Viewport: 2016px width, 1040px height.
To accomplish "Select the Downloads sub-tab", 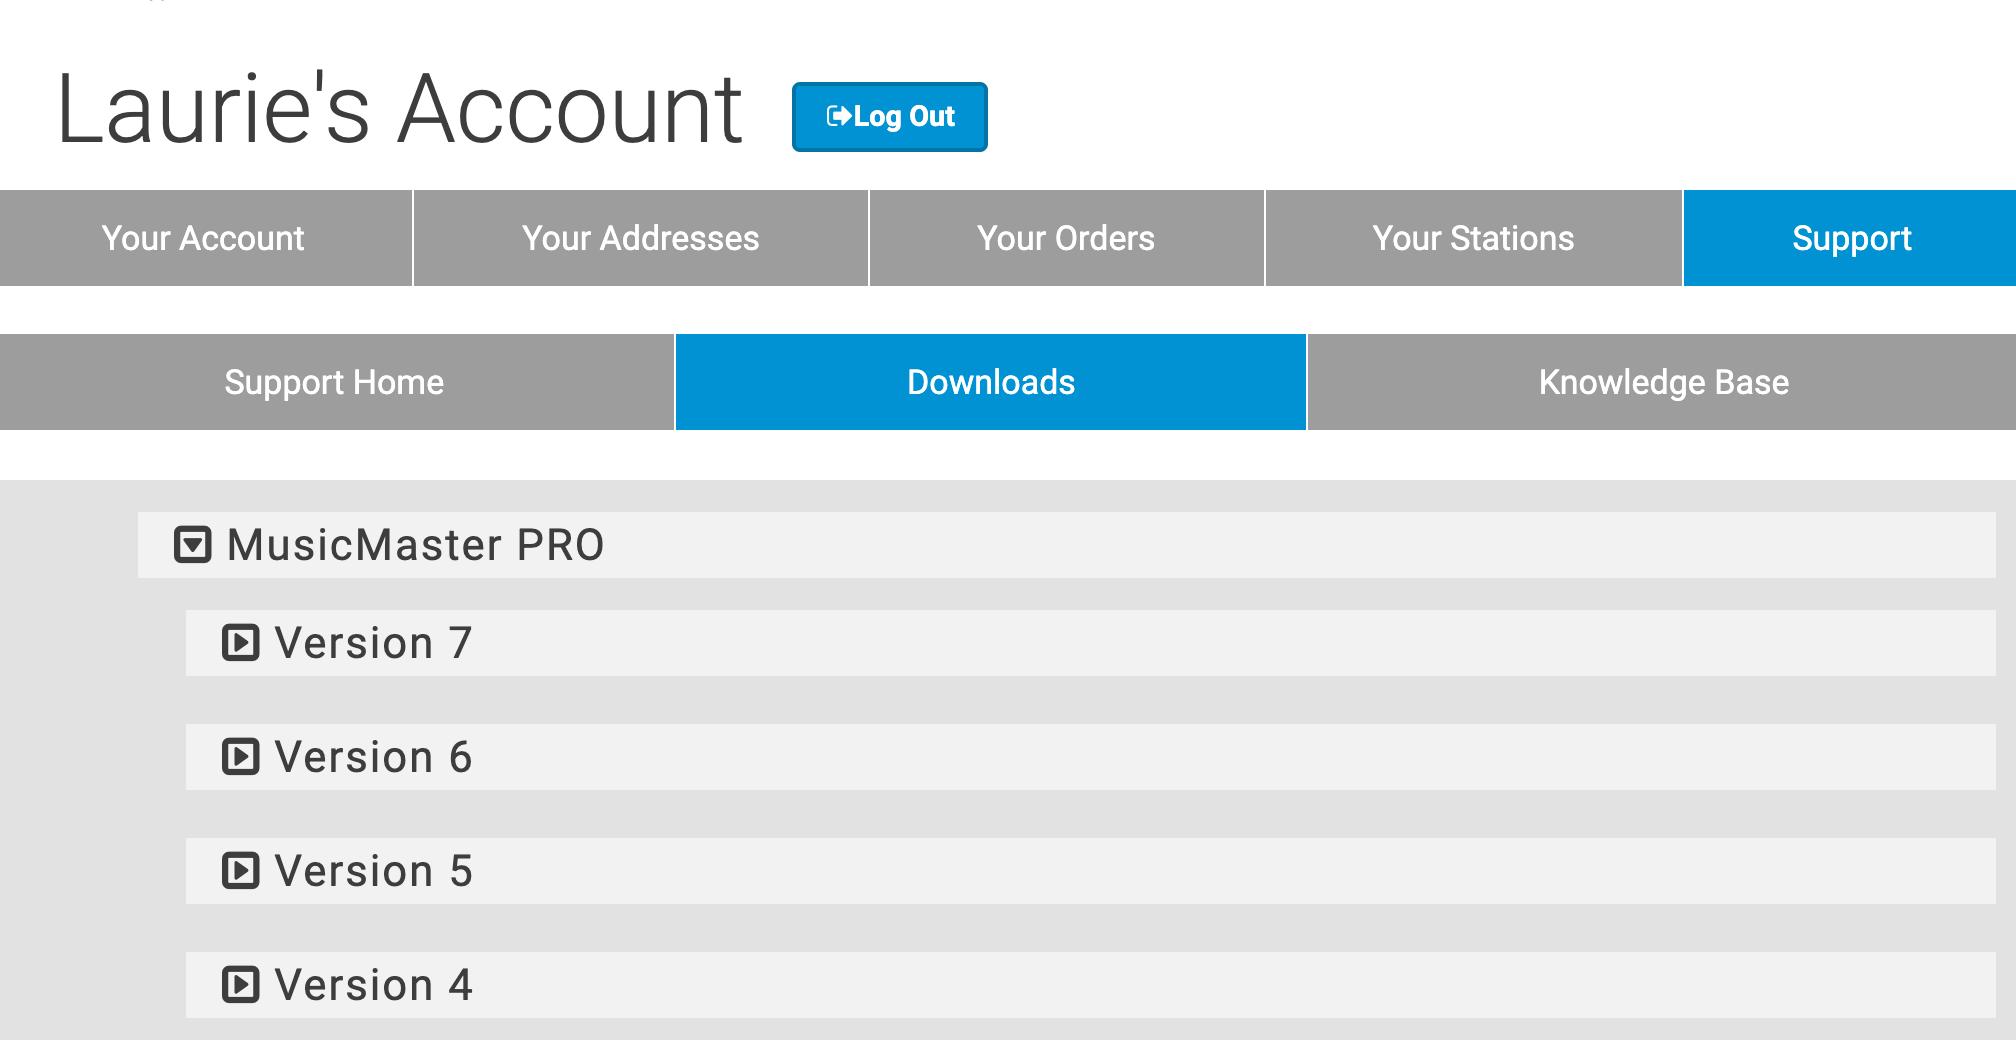I will pos(990,382).
